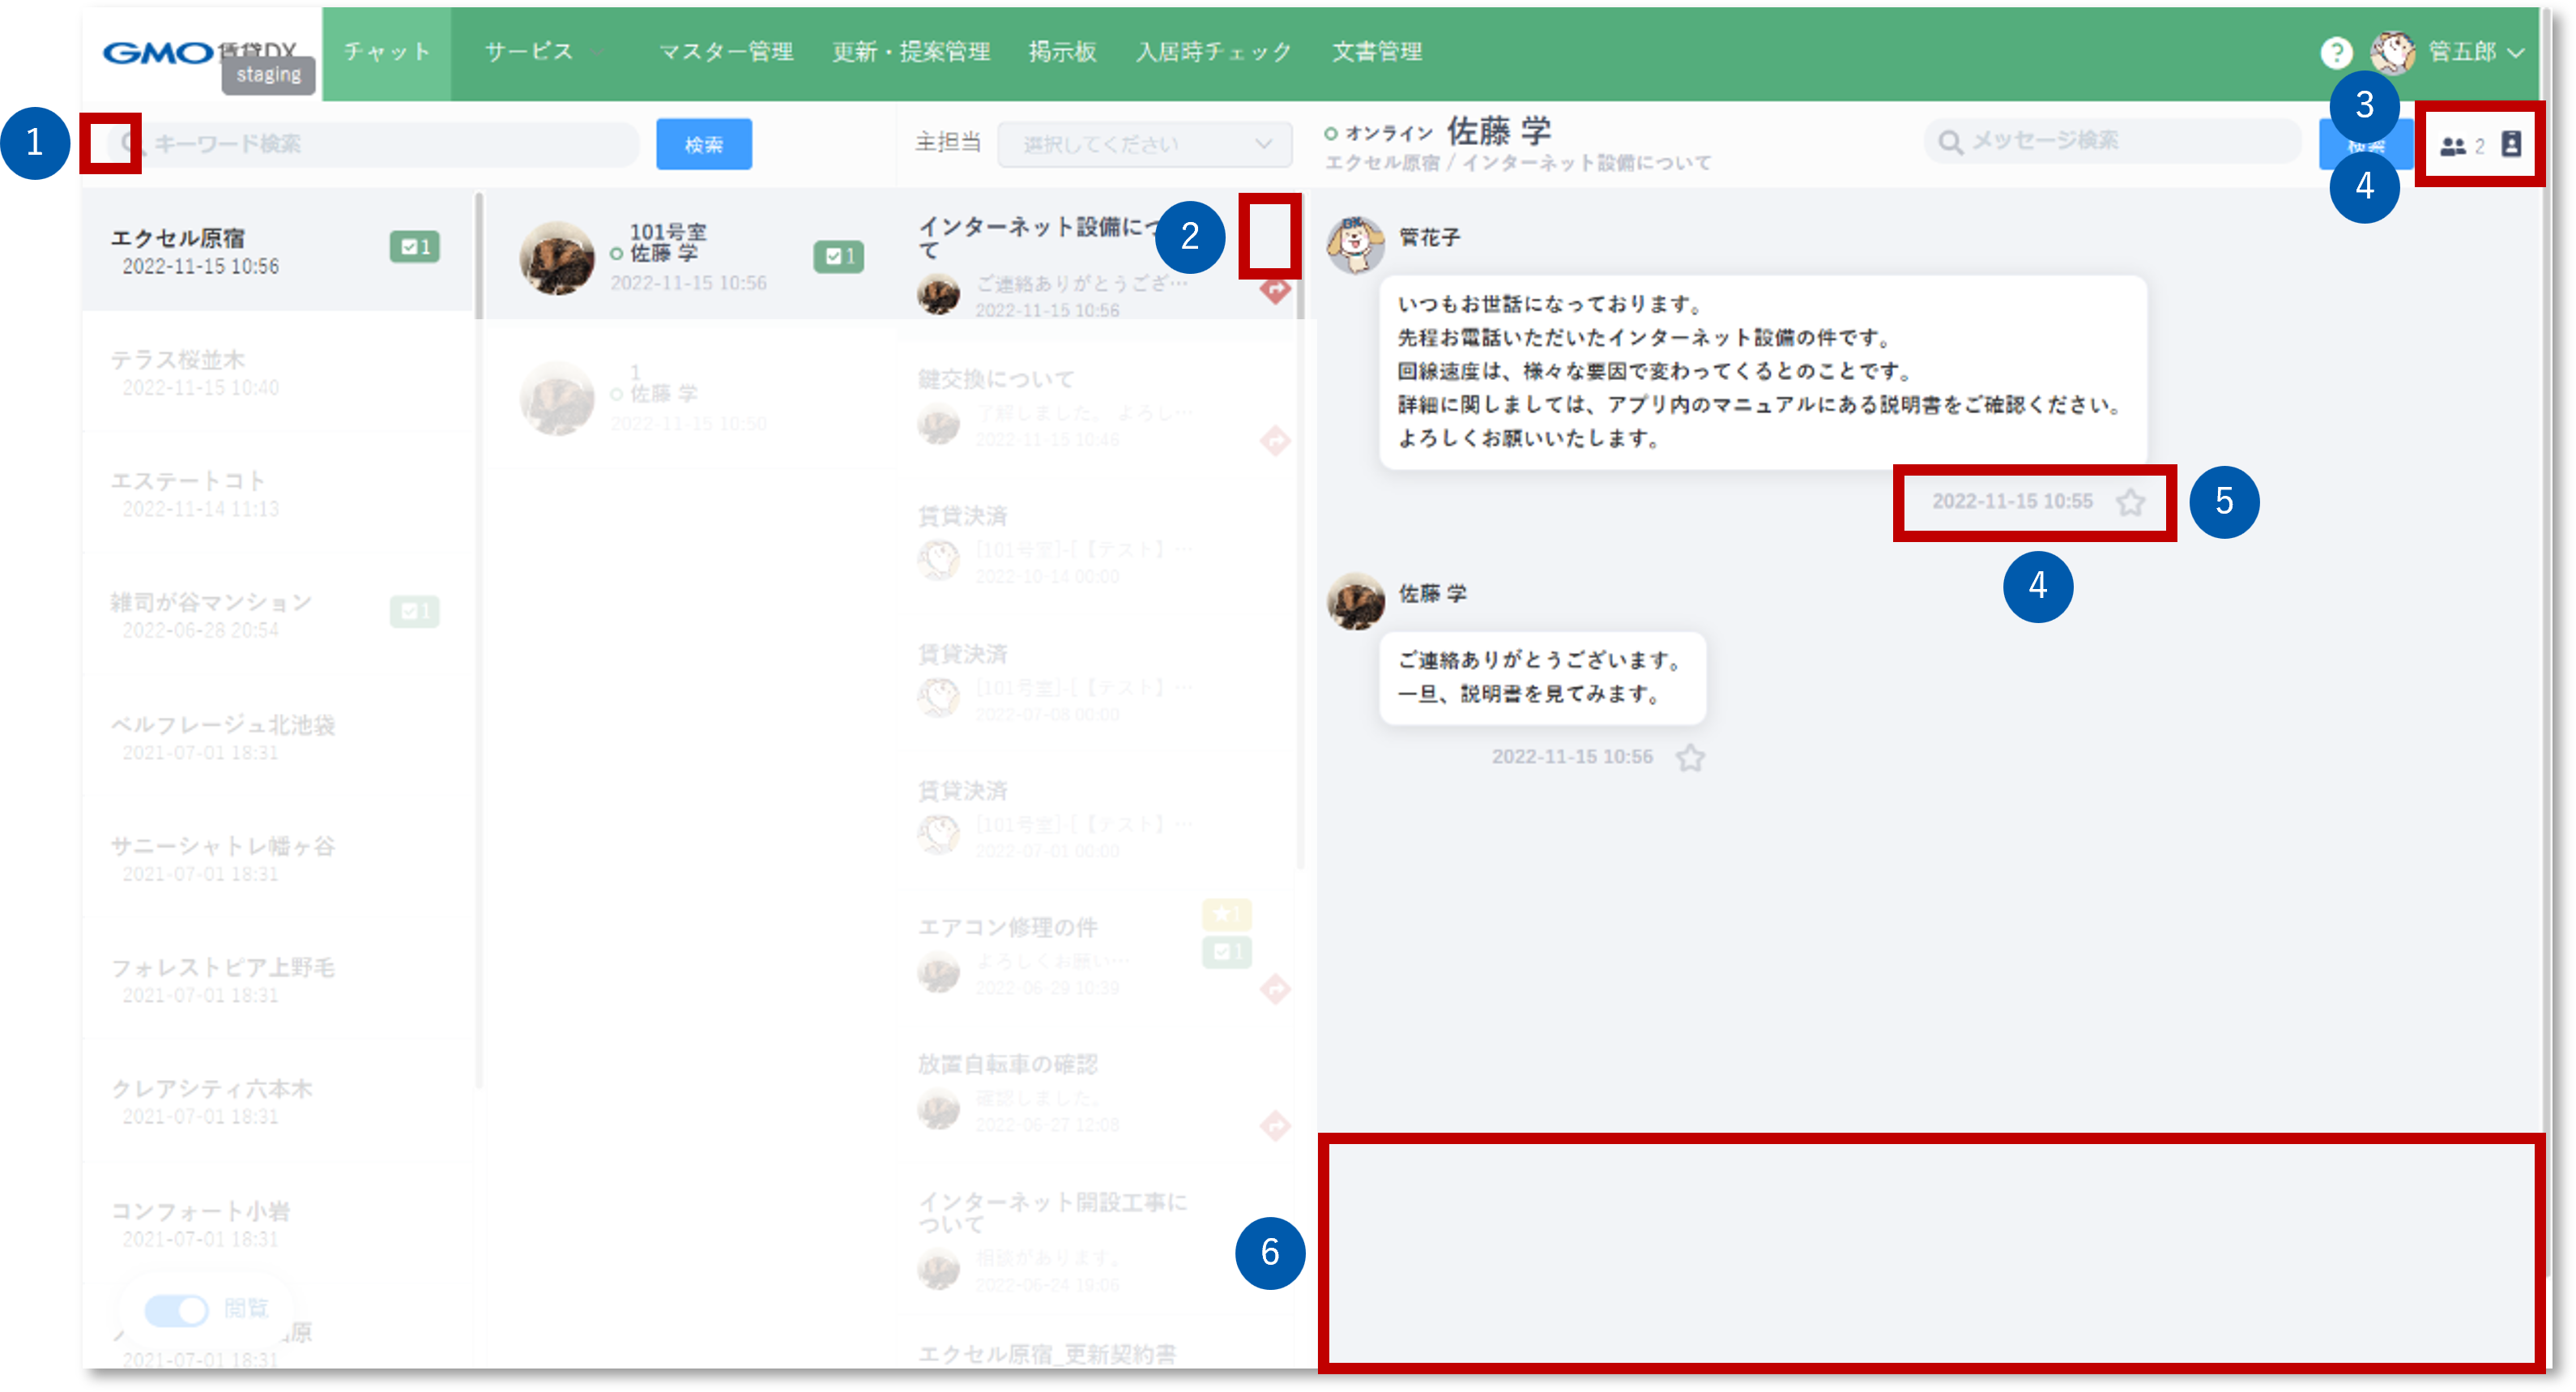Click the blue 検索 keyword search button
Viewport: 2576px width, 1392px height.
(703, 143)
